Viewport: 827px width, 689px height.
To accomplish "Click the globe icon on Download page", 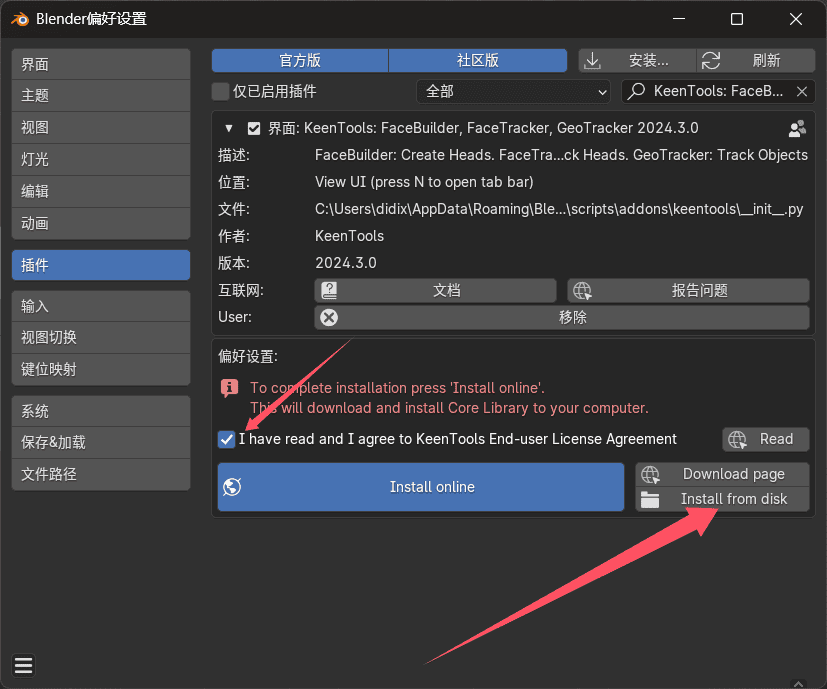I will 650,474.
